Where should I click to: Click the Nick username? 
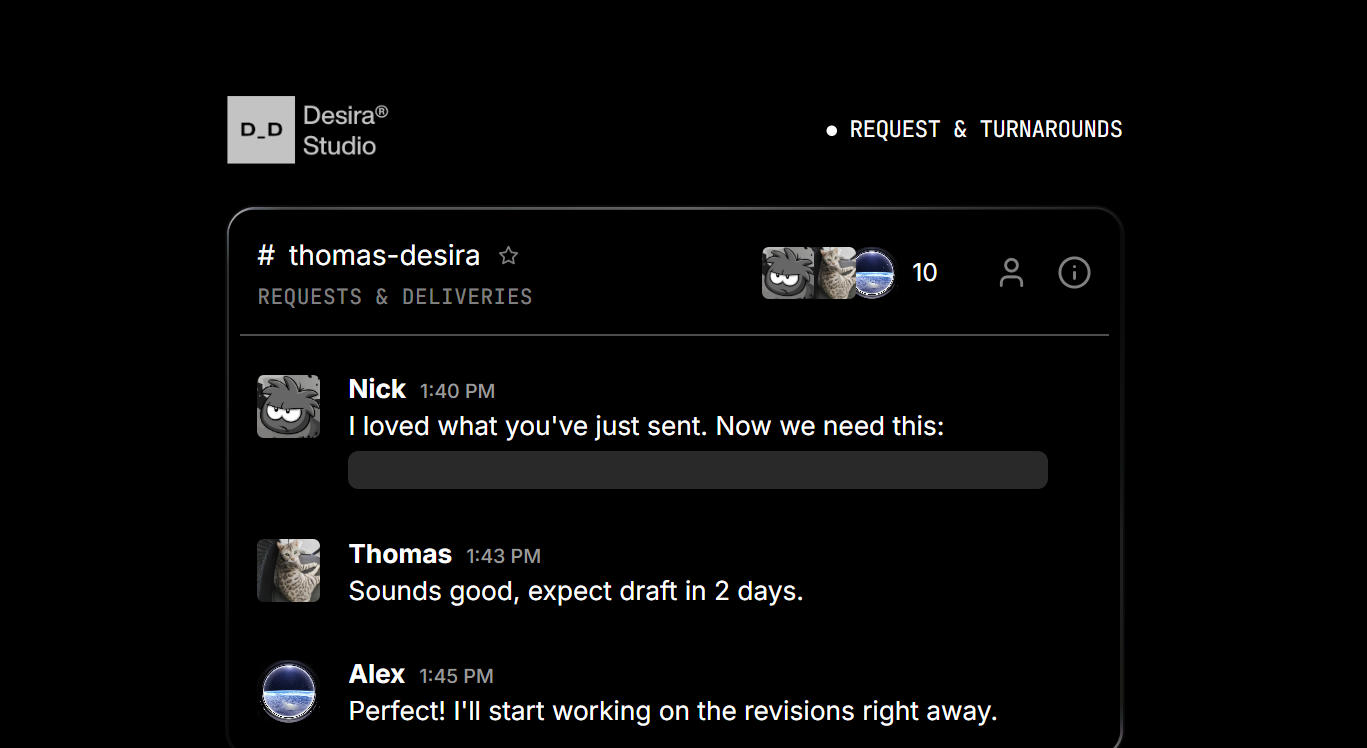pyautogui.click(x=377, y=389)
